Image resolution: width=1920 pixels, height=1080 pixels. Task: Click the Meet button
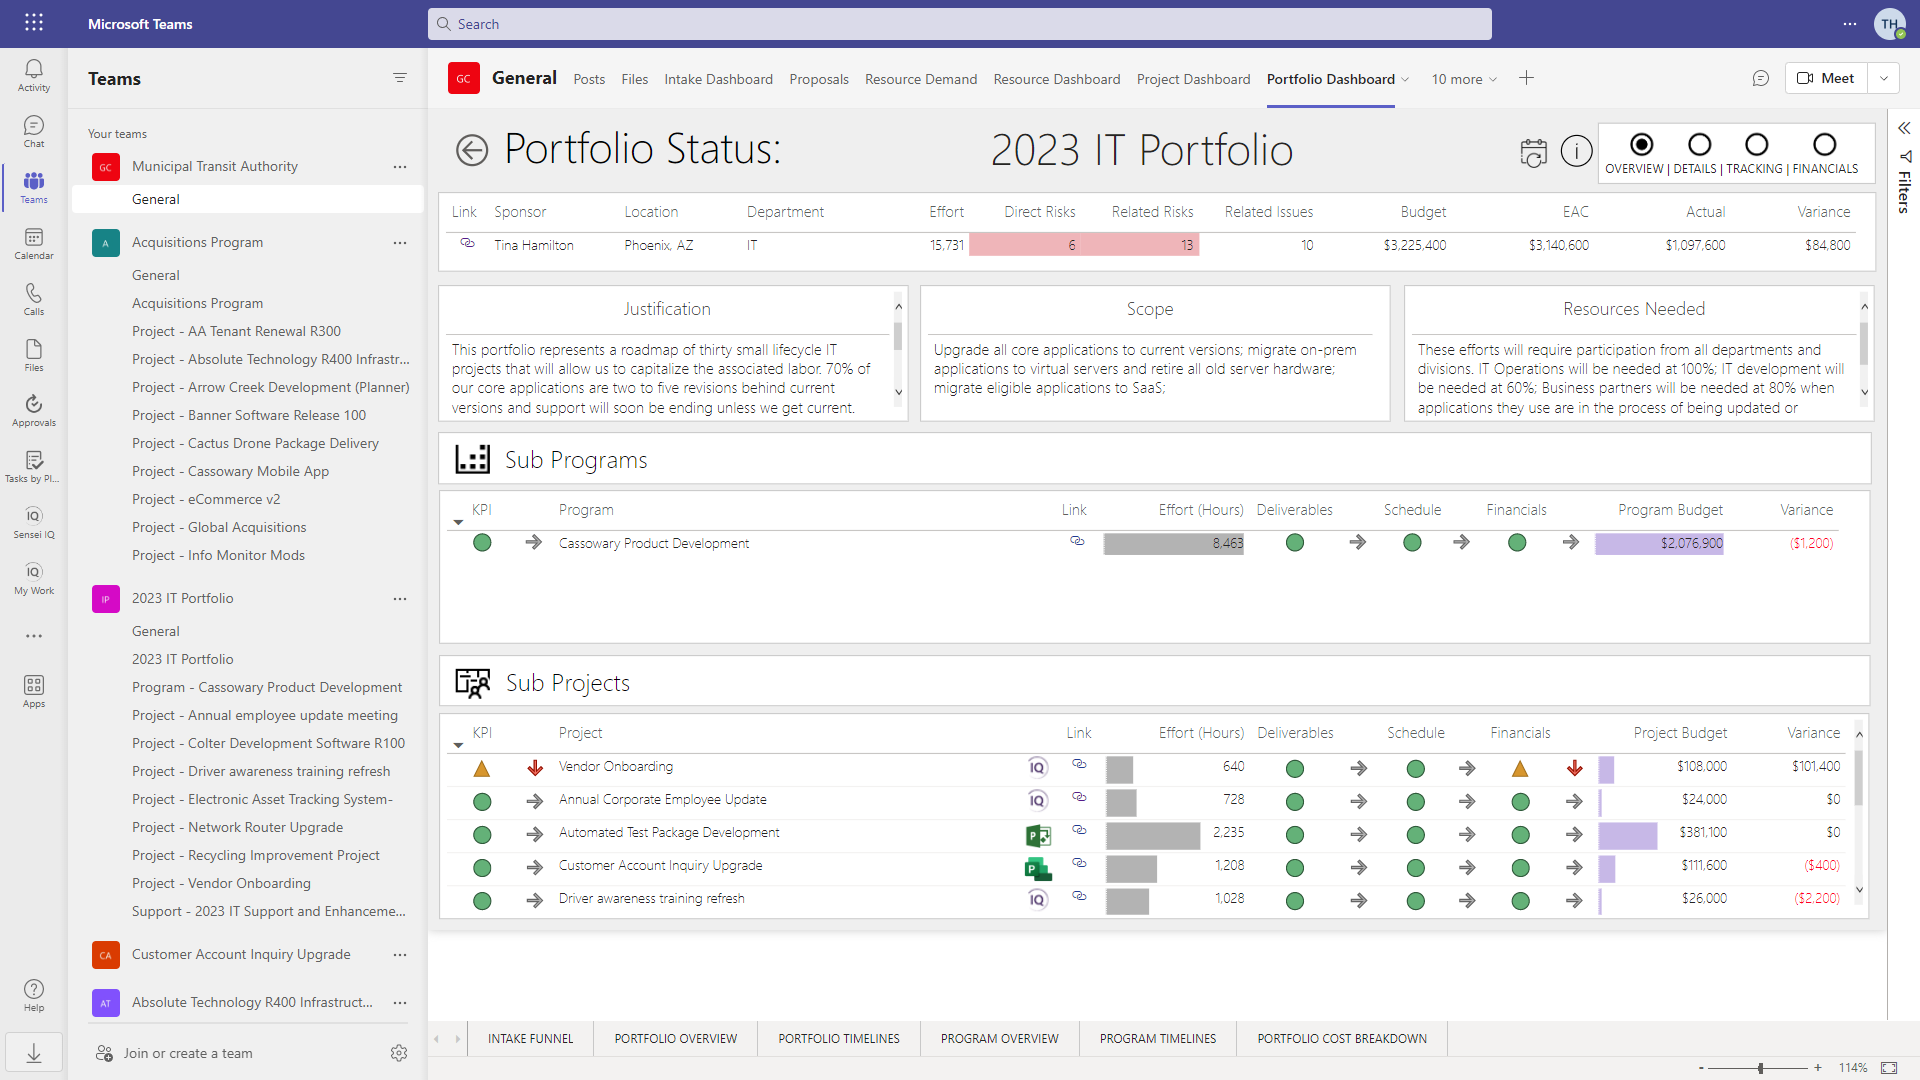click(1826, 78)
